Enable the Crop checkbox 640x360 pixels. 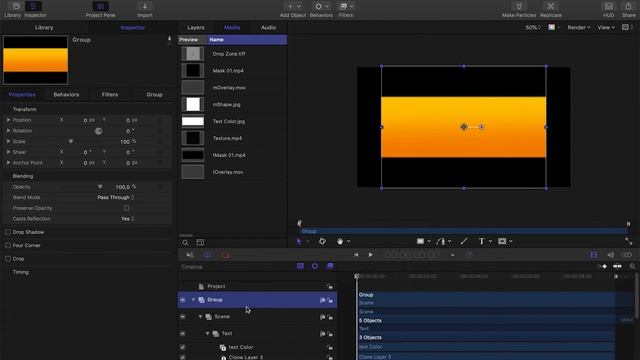pyautogui.click(x=8, y=259)
